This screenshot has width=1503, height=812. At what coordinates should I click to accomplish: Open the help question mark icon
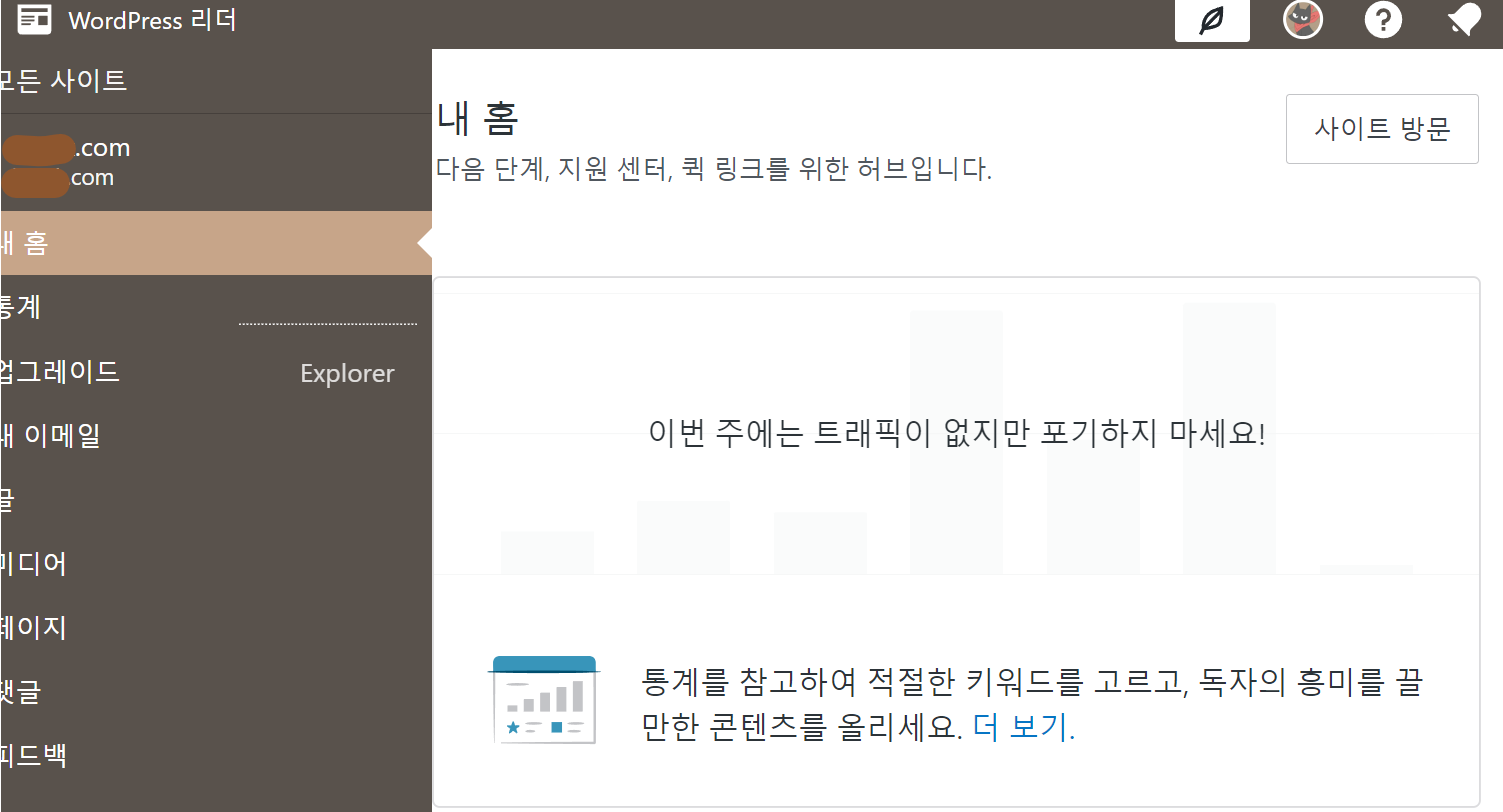pos(1384,20)
